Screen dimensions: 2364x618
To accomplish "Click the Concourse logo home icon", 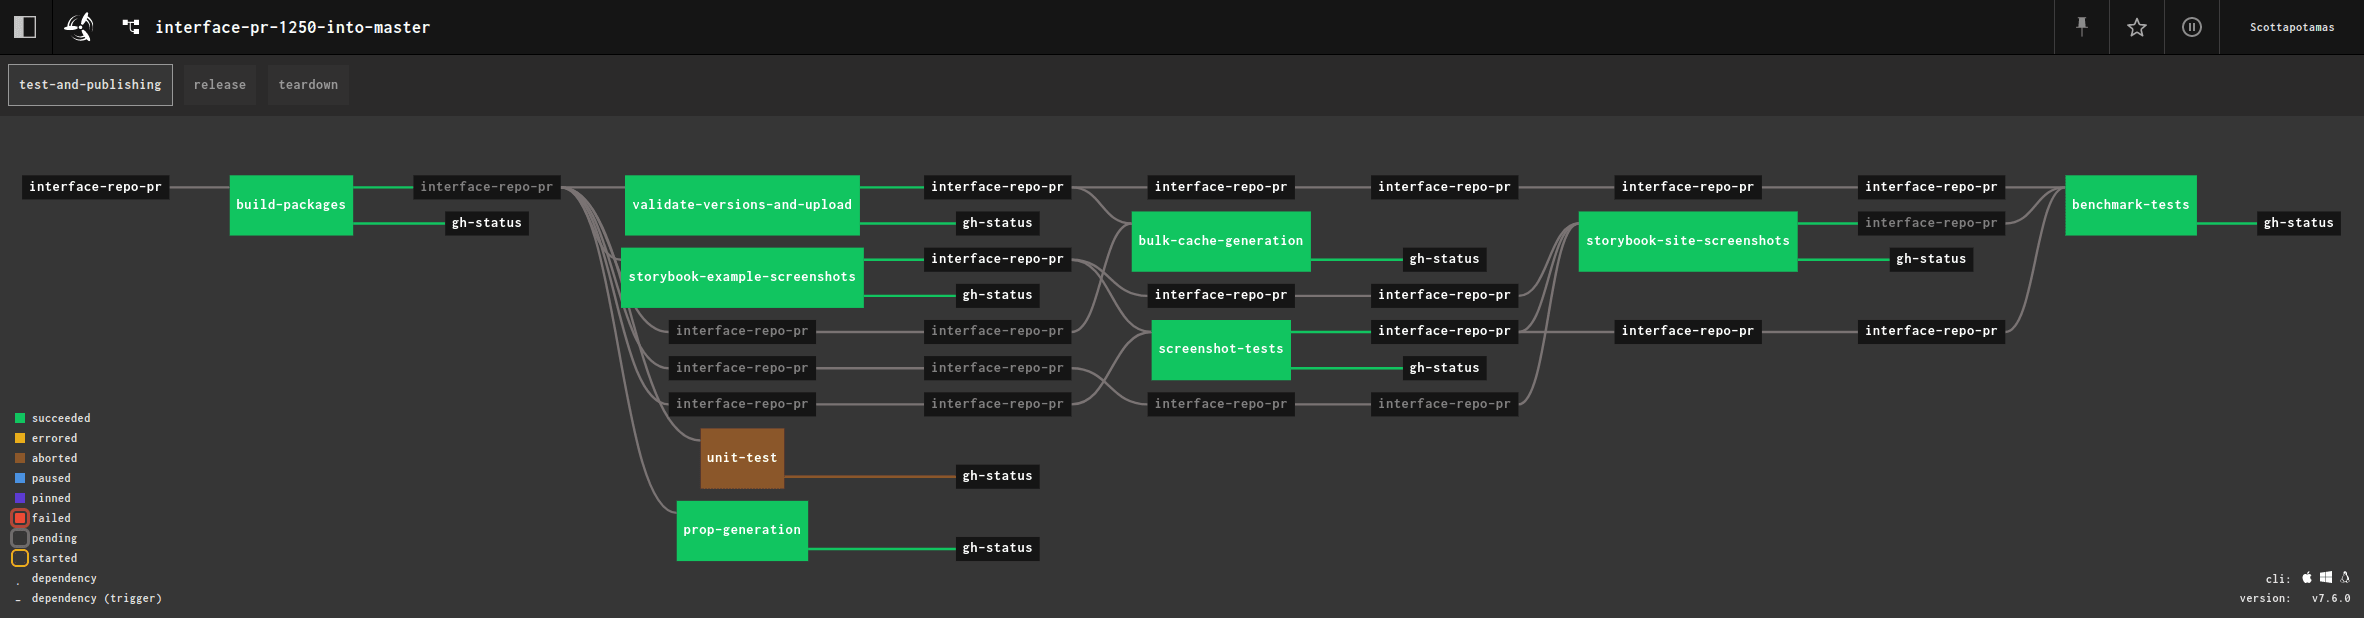I will [79, 27].
